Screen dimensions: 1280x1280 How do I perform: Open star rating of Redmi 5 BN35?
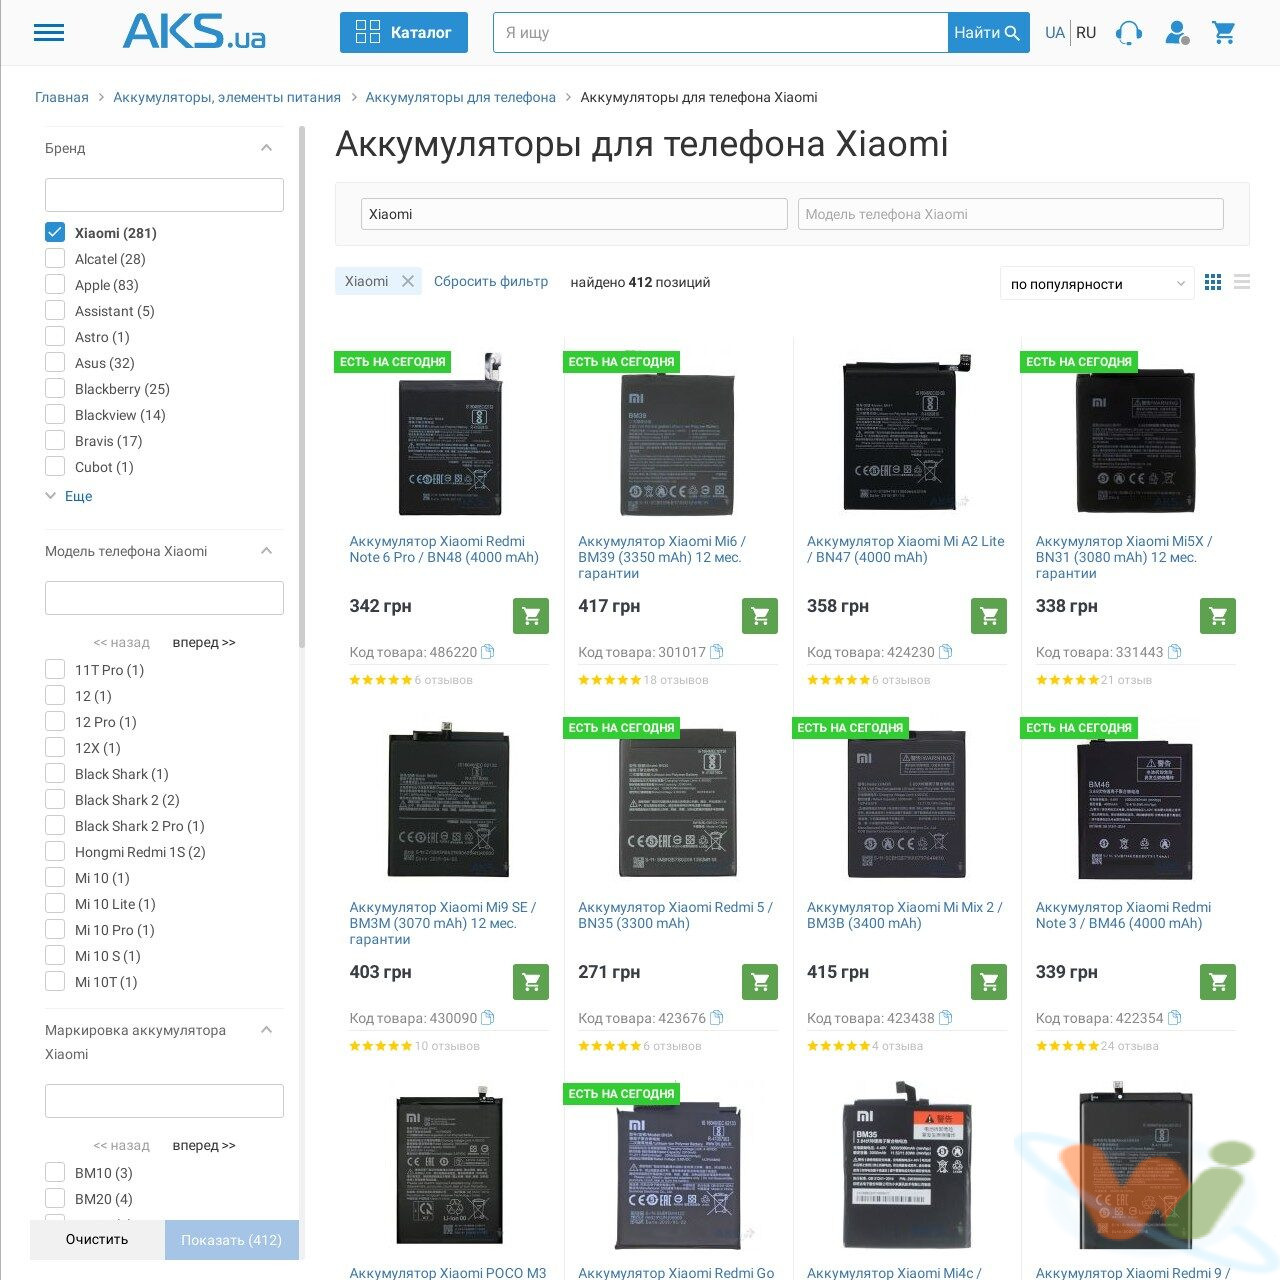coord(609,1046)
